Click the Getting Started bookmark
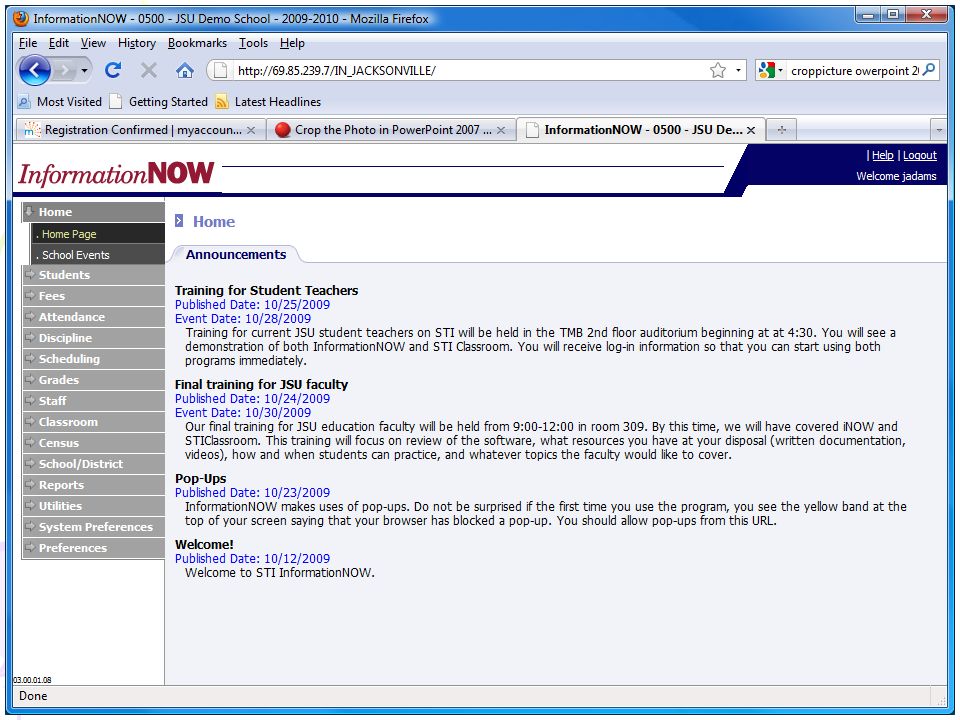The image size is (960, 720). [x=159, y=102]
